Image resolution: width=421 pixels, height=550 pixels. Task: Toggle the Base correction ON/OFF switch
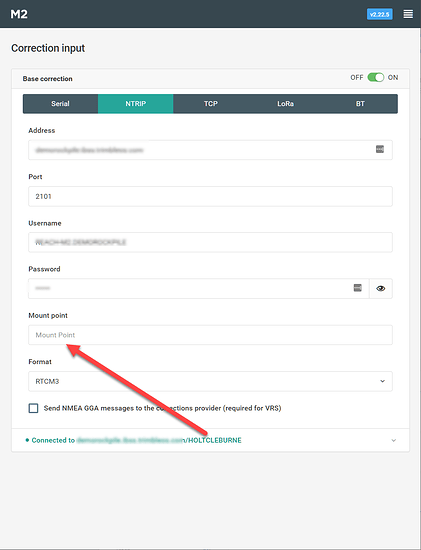[x=376, y=78]
